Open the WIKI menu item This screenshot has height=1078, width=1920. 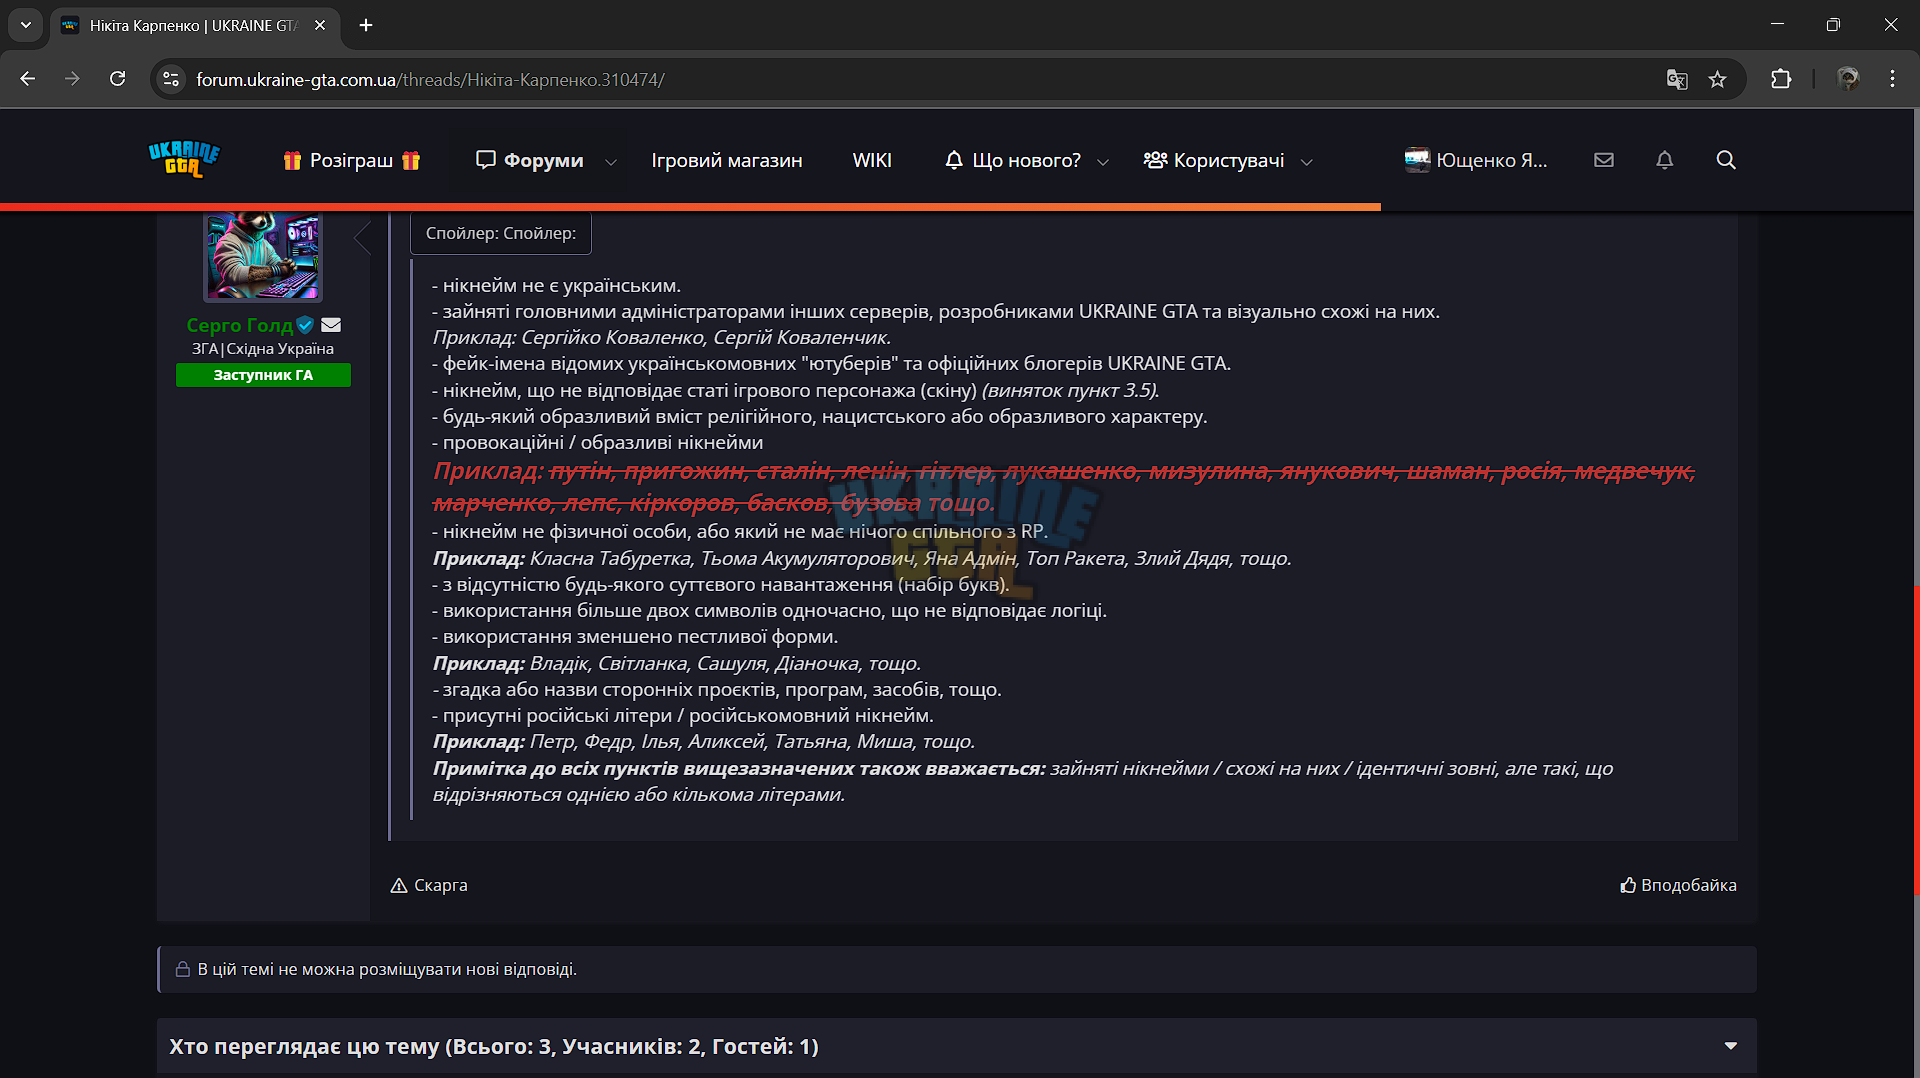tap(872, 160)
